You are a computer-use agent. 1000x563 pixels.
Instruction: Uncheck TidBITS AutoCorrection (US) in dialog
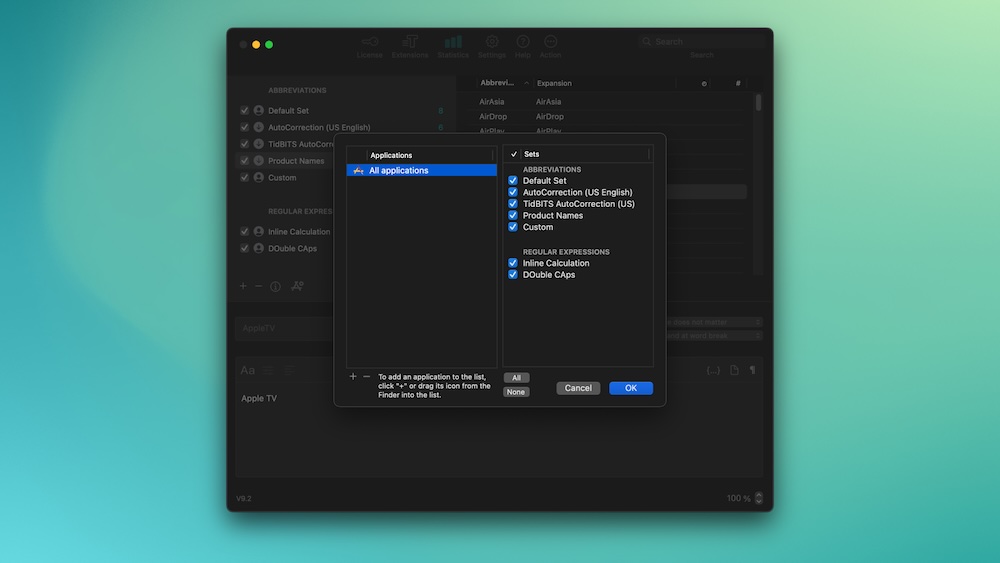coord(513,204)
